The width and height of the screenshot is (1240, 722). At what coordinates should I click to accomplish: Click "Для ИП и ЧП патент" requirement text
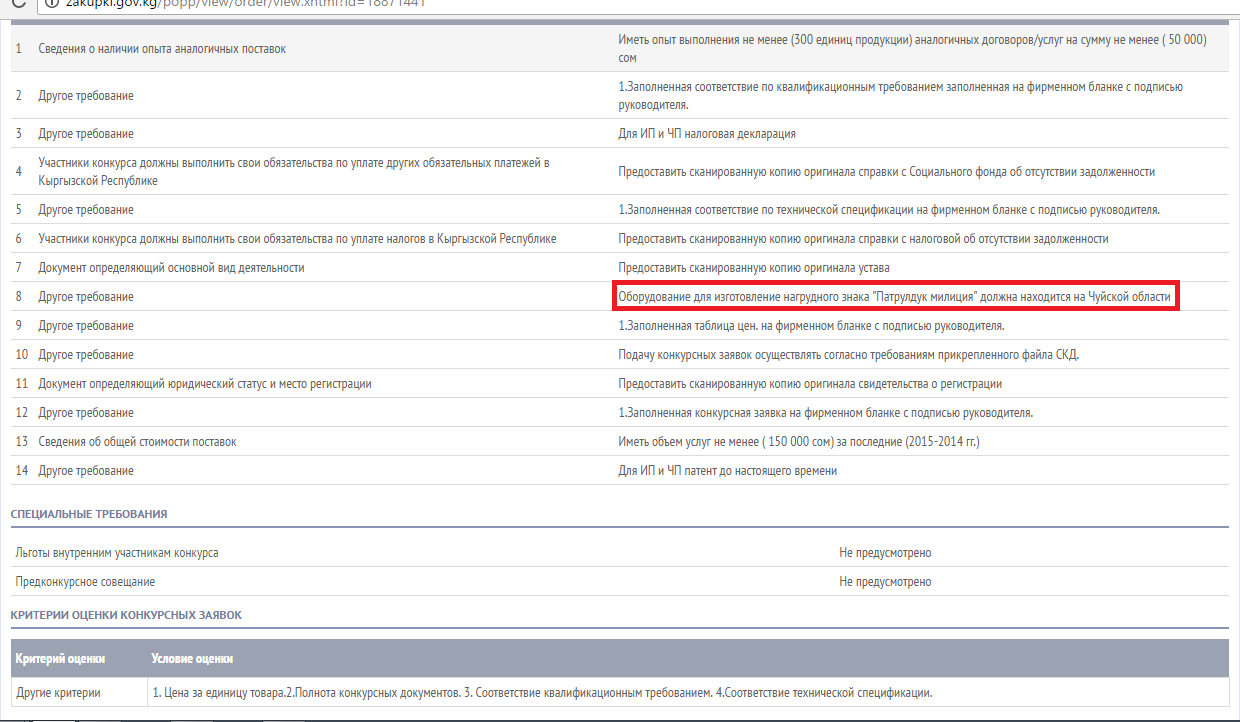(x=727, y=471)
